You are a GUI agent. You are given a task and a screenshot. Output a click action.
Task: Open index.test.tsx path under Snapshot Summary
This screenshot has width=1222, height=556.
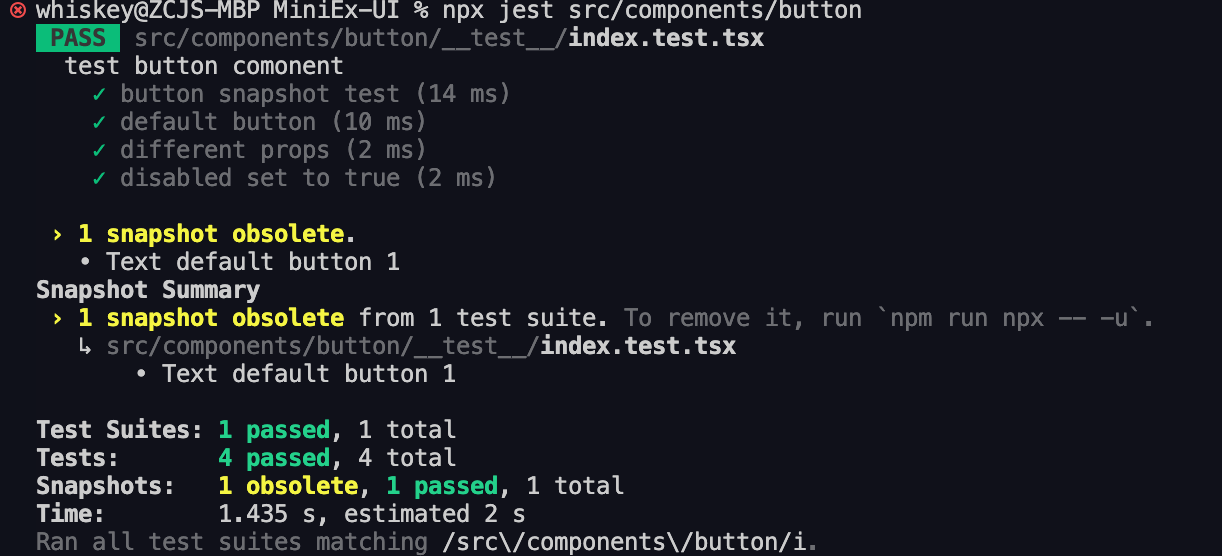tap(421, 346)
